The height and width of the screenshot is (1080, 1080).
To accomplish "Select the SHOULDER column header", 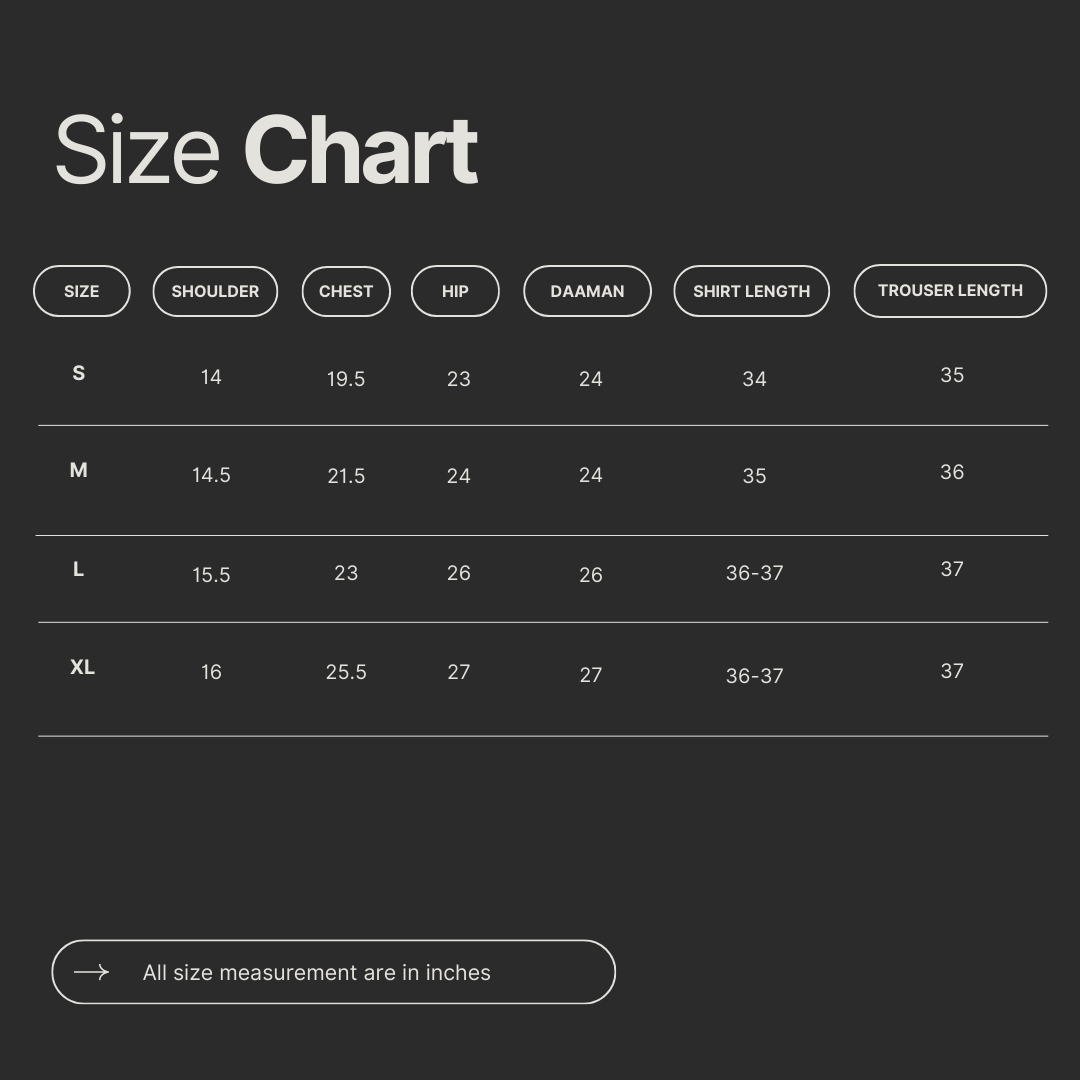I will [215, 291].
